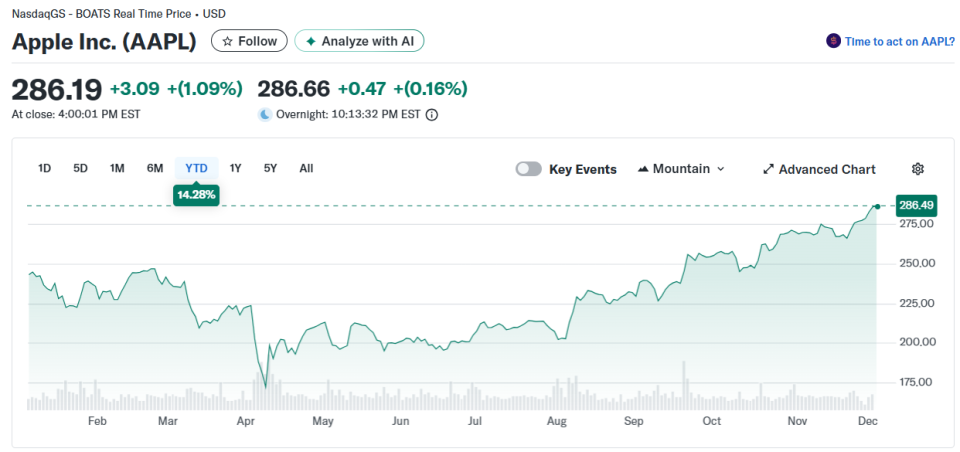Viewport: 960px width, 452px height.
Task: Open the Advanced Chart view
Action: pyautogui.click(x=826, y=169)
